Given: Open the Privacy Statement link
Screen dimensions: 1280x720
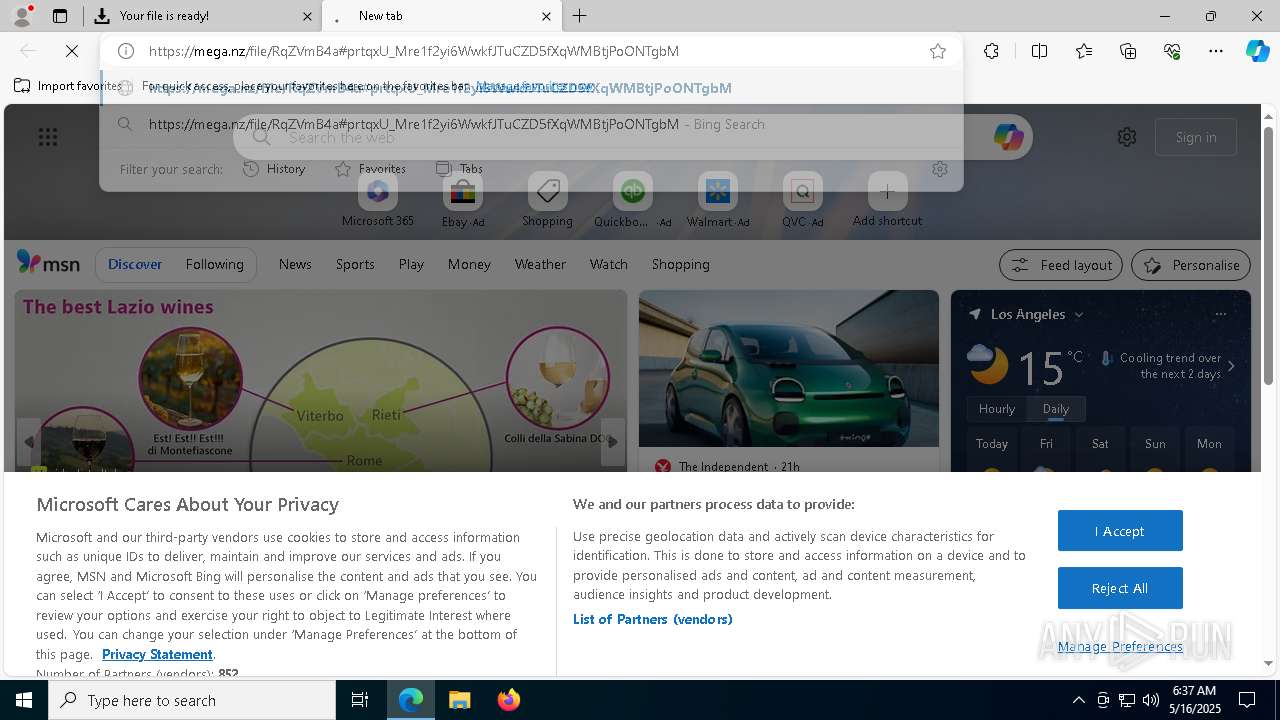Looking at the screenshot, I should click(157, 654).
